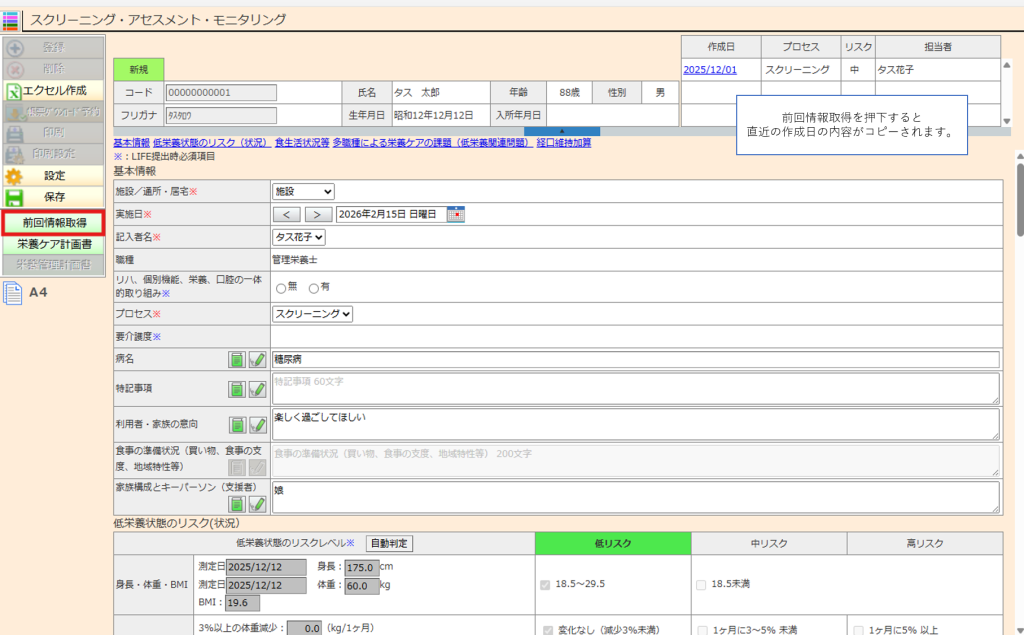Open the 施設／通所・居宅 dropdown
Screen dimensions: 1024x635
[x=303, y=191]
